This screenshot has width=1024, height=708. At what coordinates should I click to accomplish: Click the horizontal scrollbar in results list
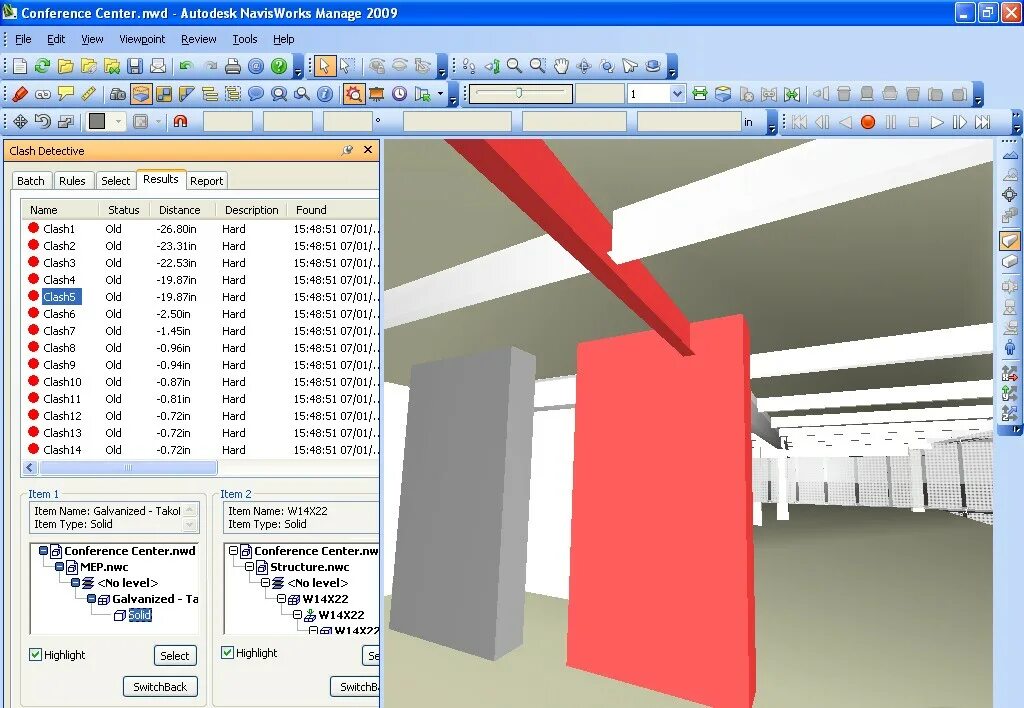pyautogui.click(x=128, y=468)
